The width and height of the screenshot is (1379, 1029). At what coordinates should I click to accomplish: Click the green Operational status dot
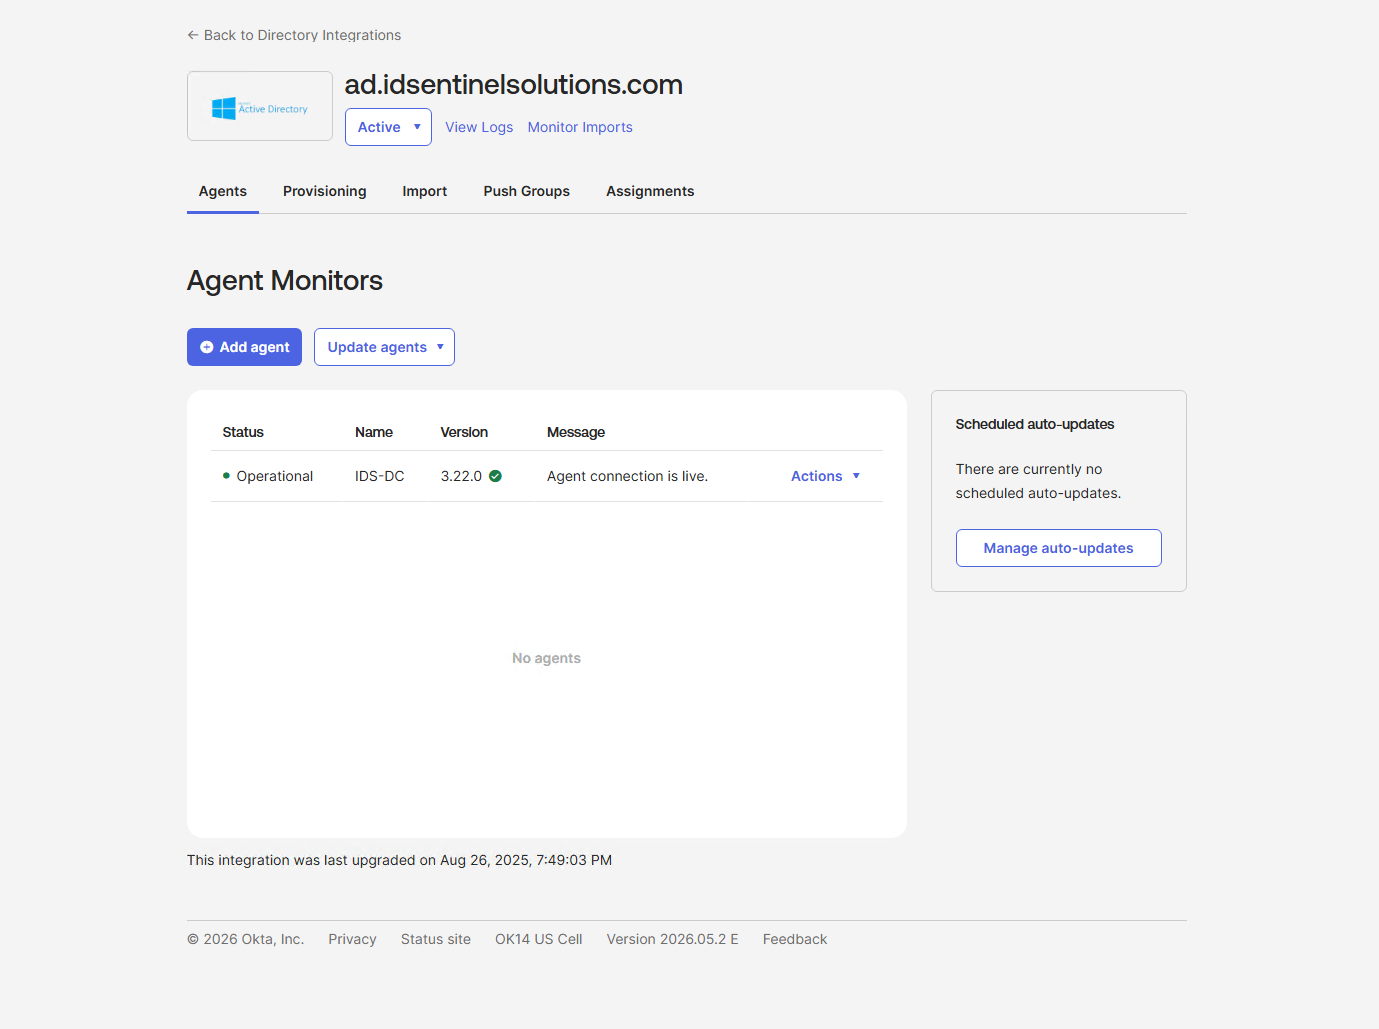[x=226, y=476]
